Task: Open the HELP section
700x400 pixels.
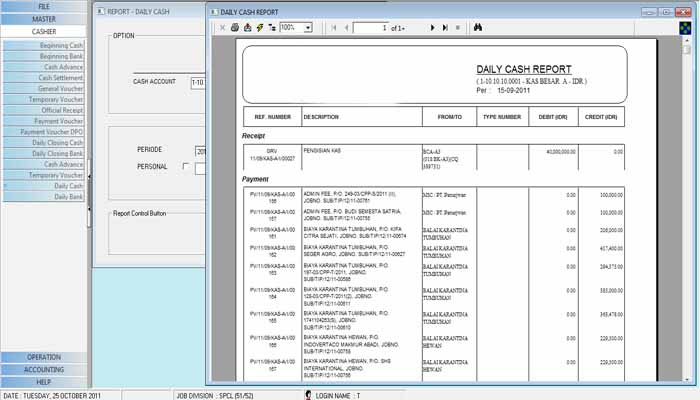Action: click(44, 382)
